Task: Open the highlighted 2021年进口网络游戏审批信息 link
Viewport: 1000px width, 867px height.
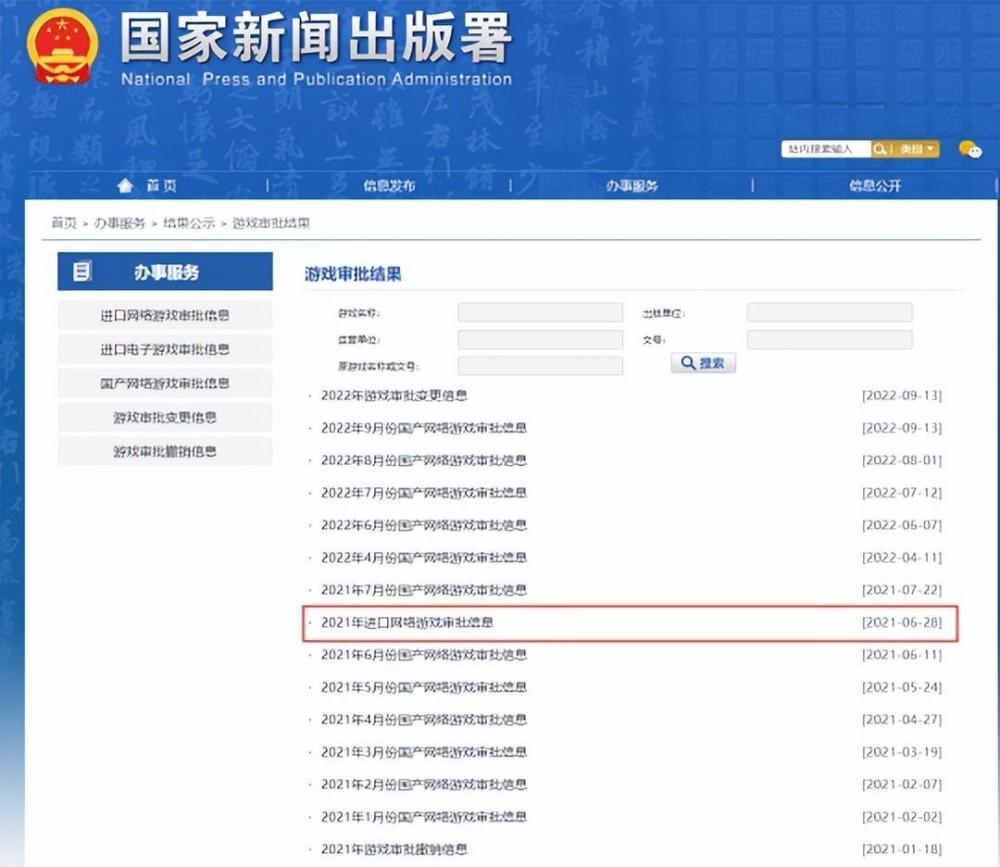Action: tap(408, 622)
